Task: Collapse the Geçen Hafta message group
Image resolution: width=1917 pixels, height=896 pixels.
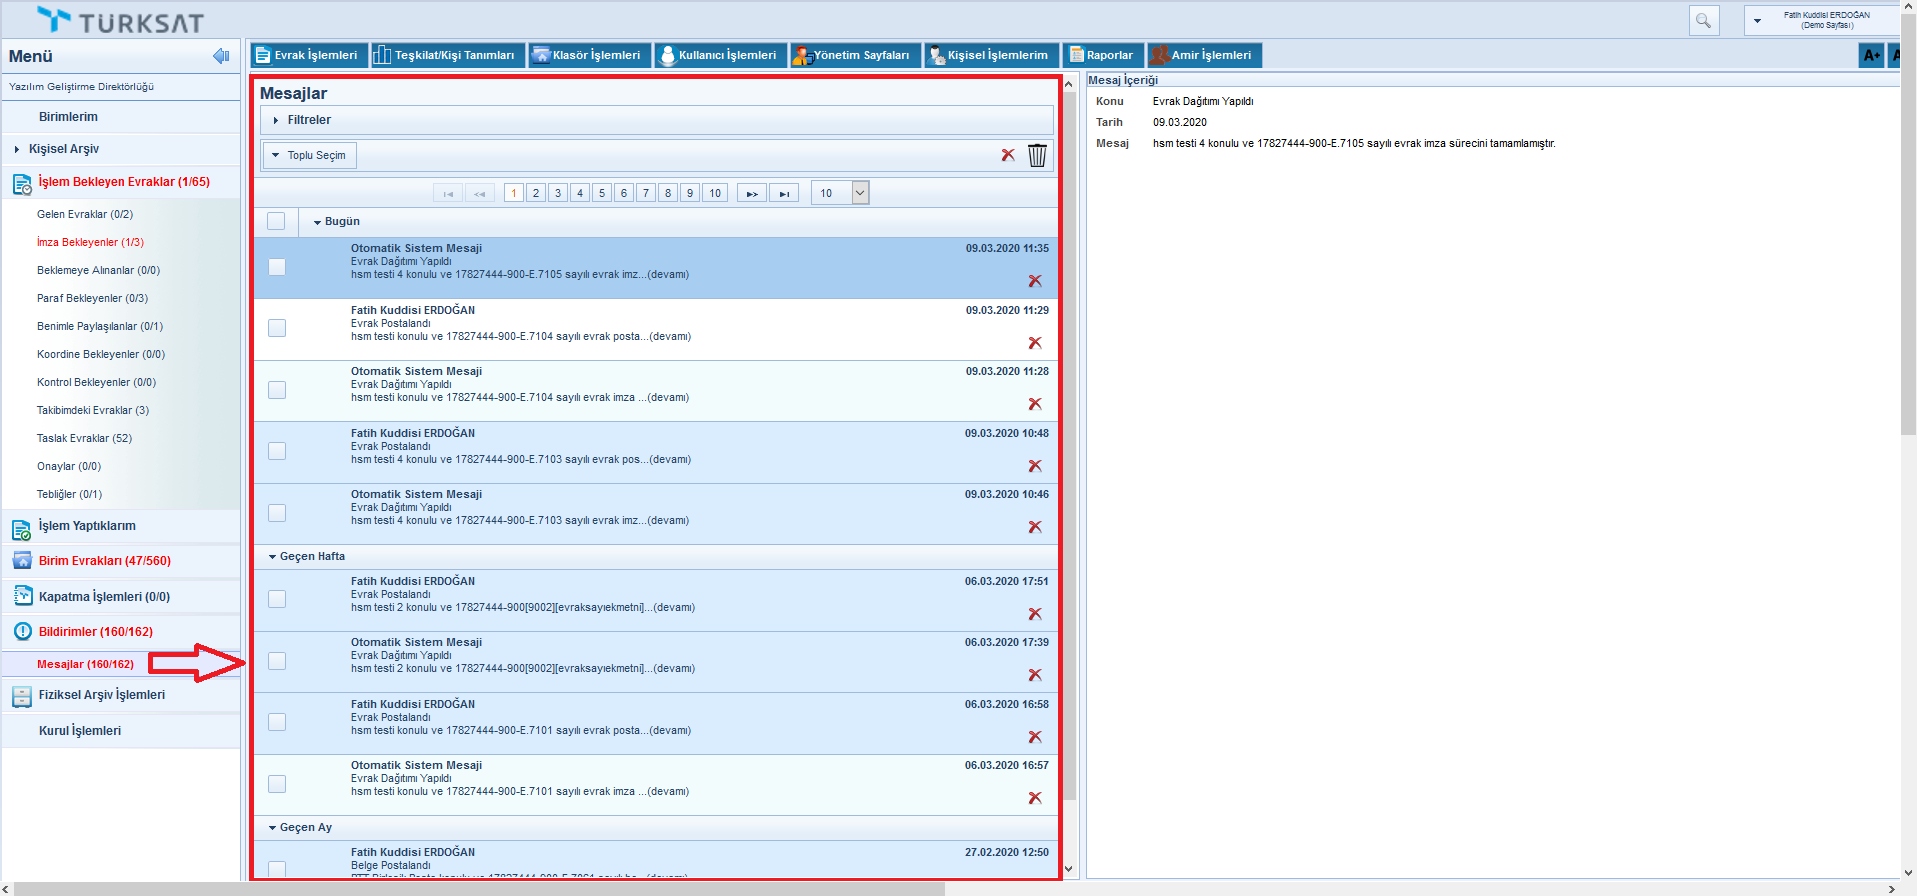Action: click(x=273, y=557)
